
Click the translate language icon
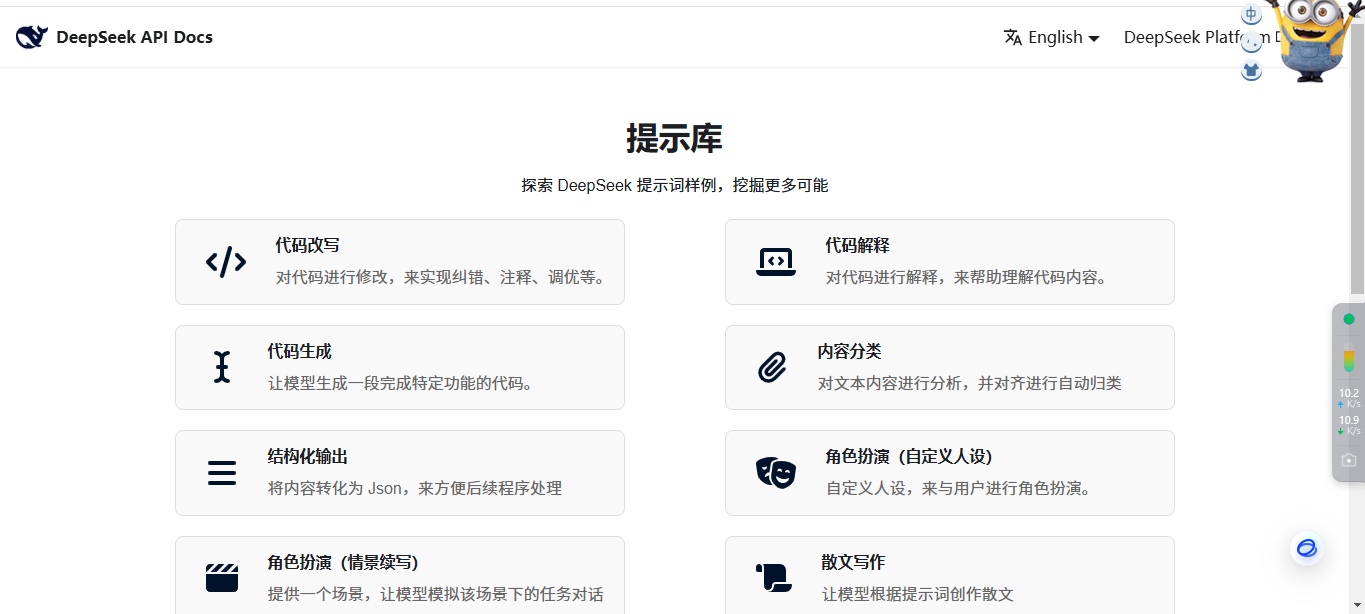(x=1013, y=37)
